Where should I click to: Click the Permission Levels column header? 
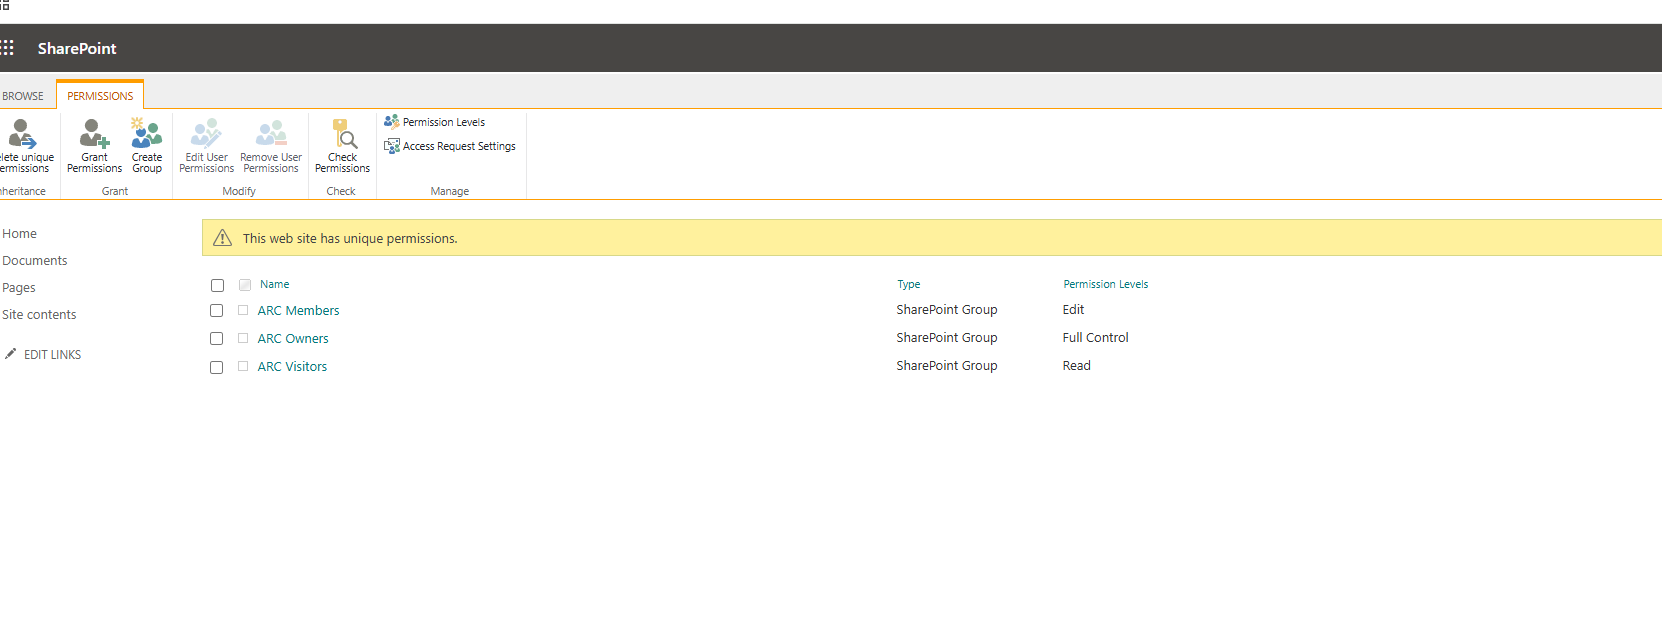coord(1105,284)
